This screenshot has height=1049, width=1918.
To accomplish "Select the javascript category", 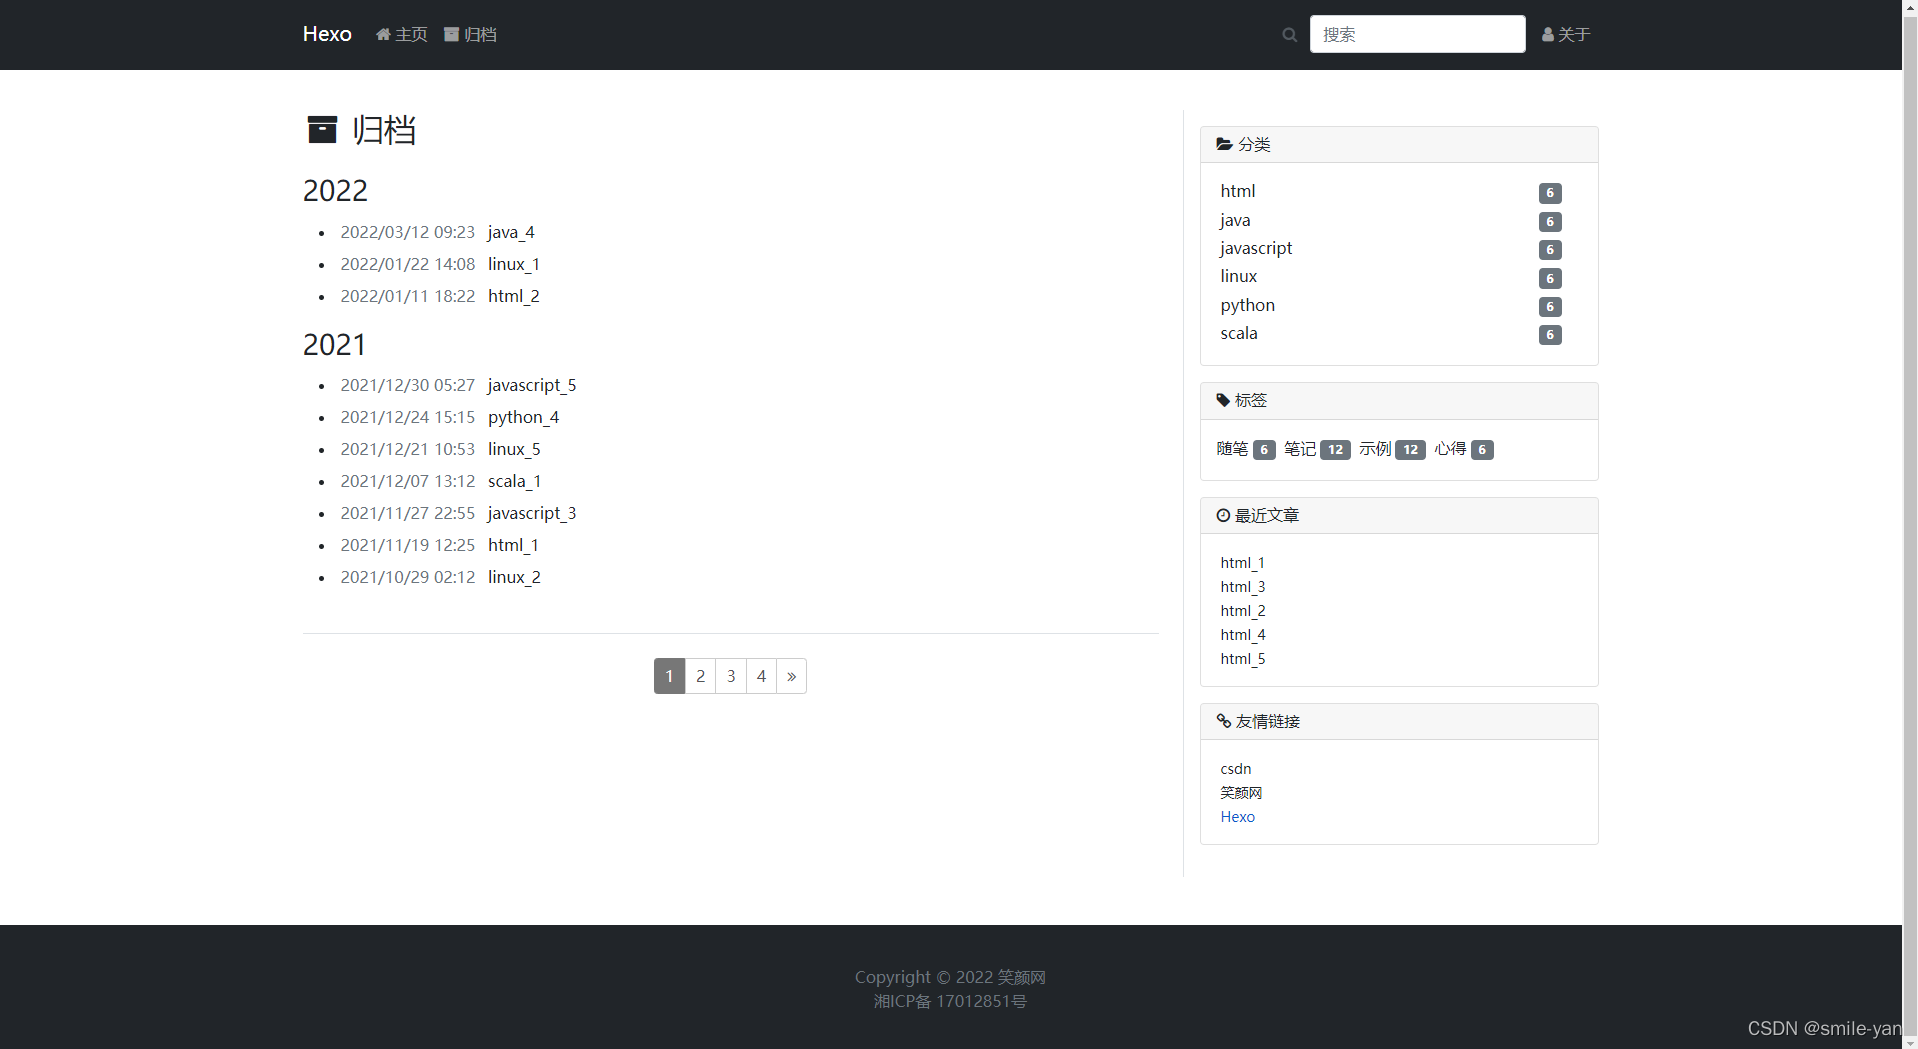I will [x=1256, y=248].
